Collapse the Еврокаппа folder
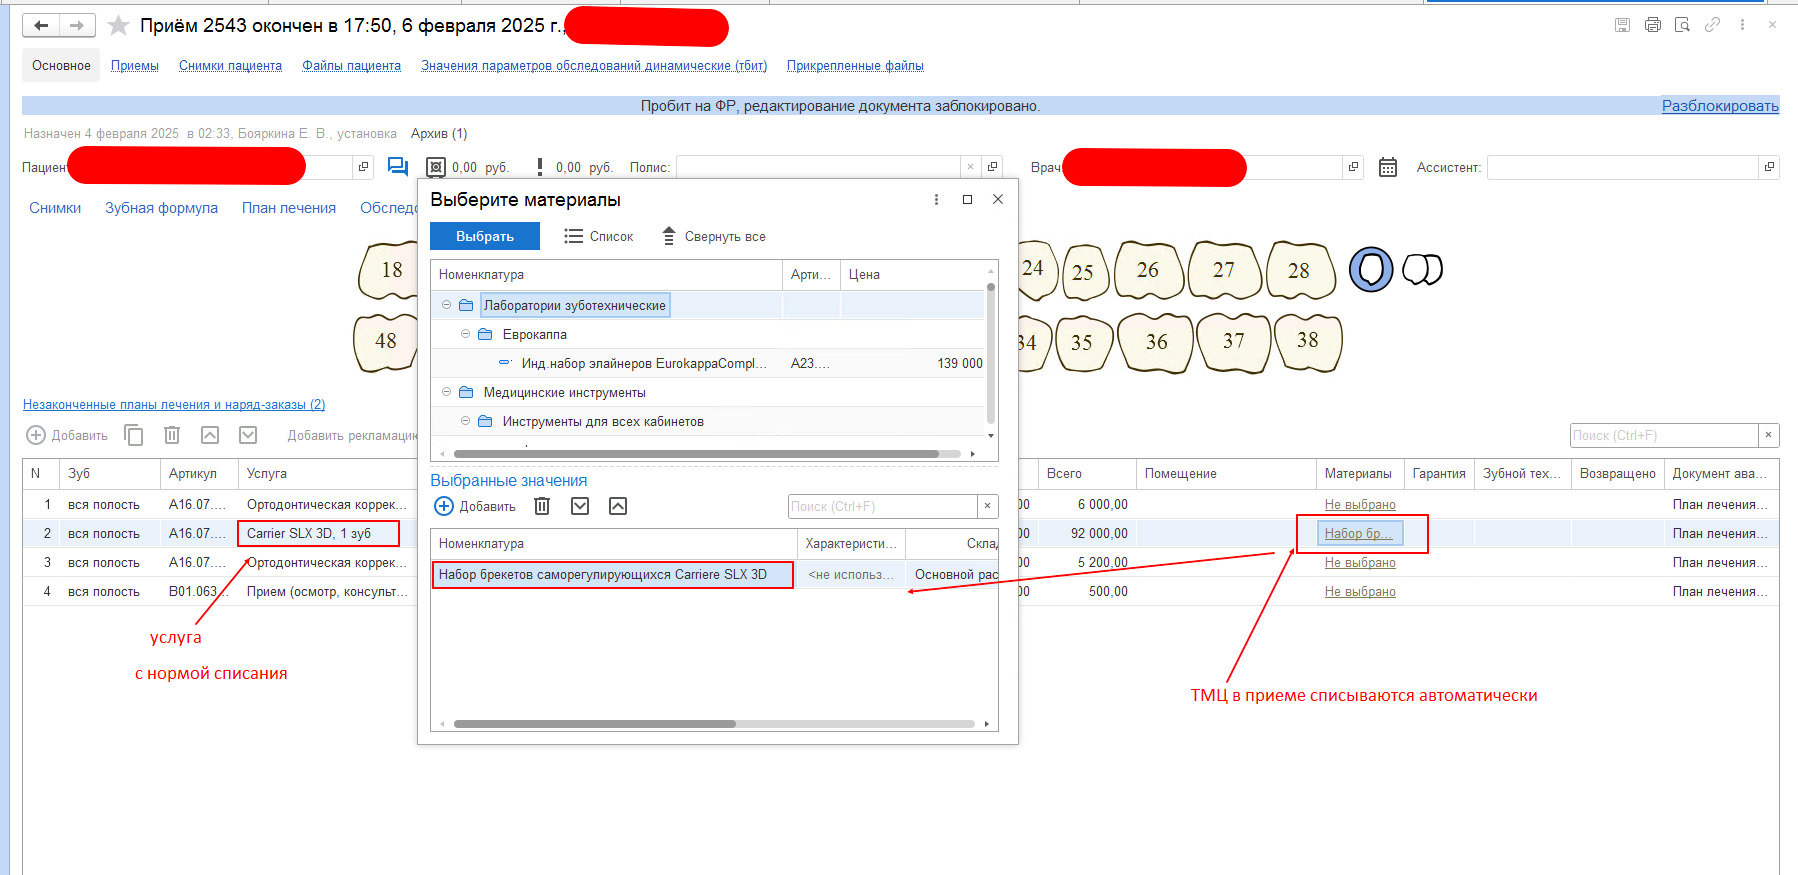 point(465,334)
